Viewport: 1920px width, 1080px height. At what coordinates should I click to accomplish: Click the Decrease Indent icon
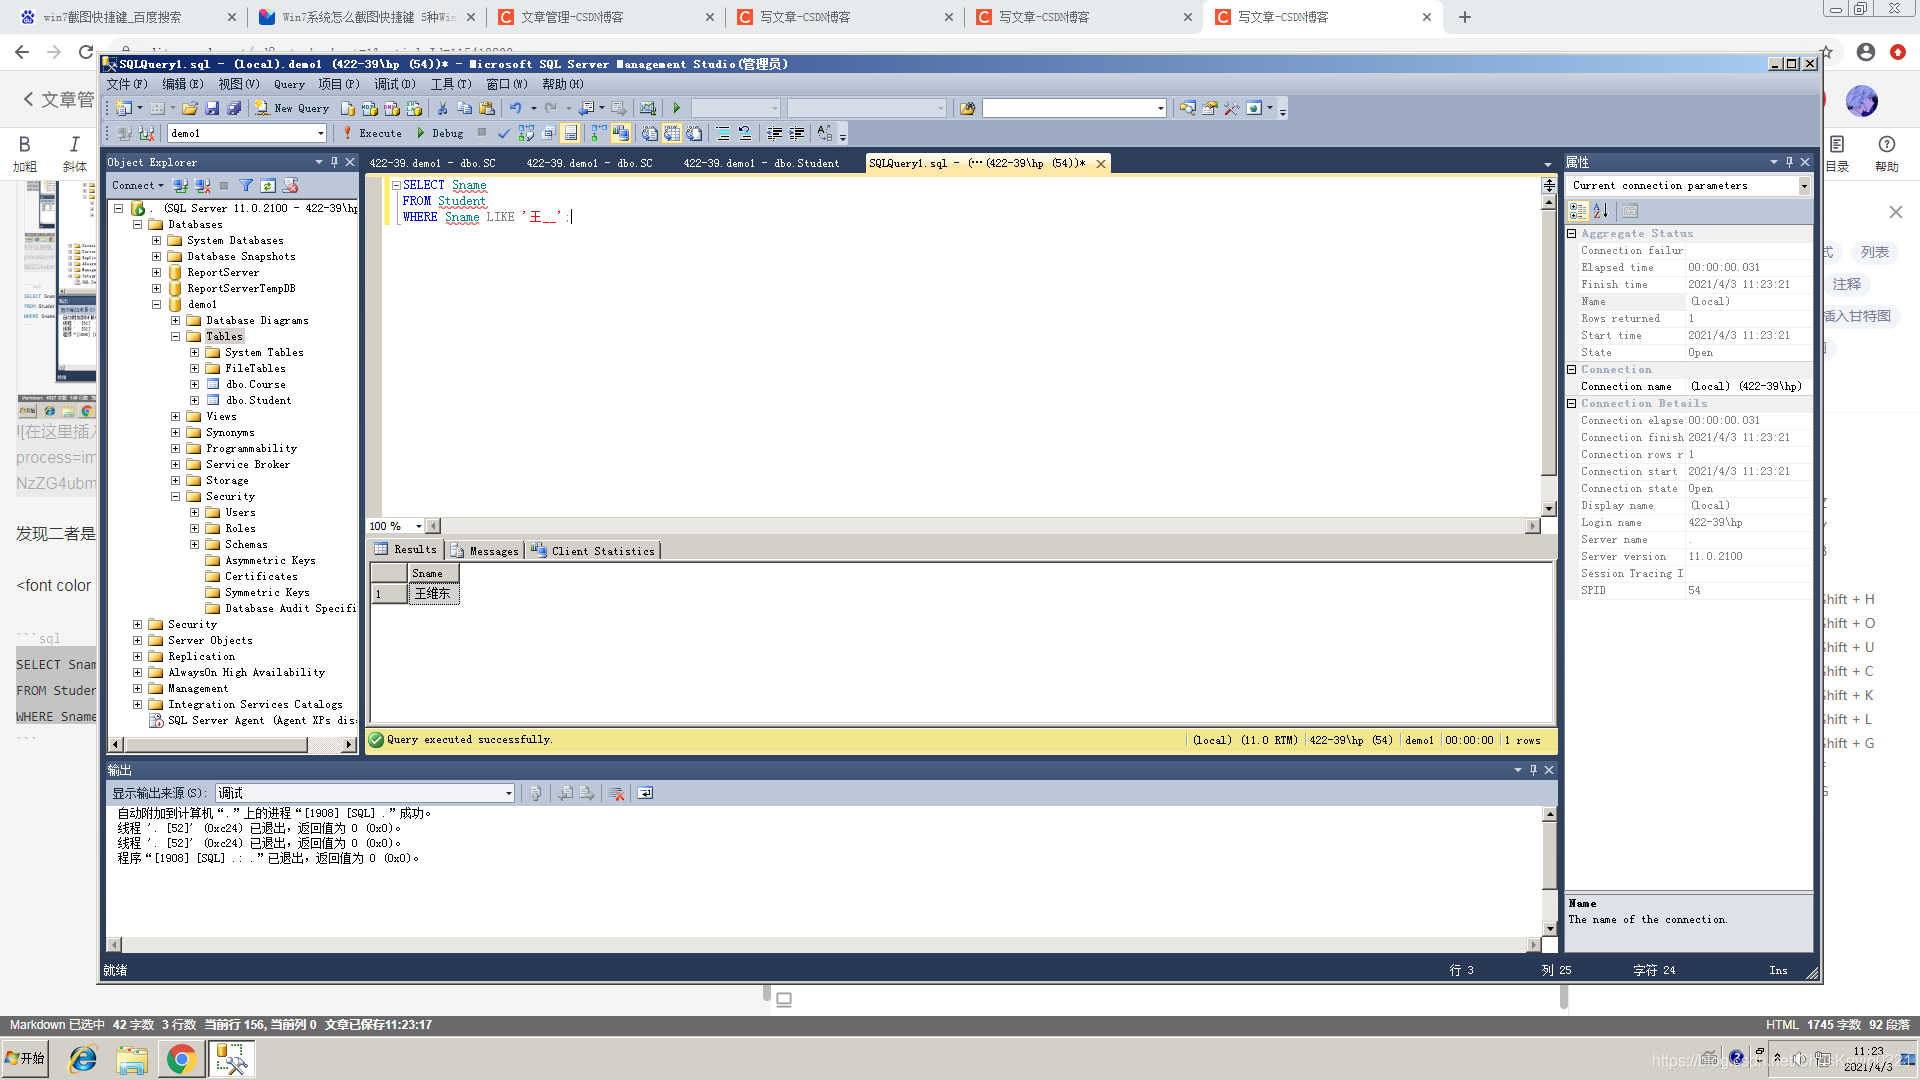[x=774, y=133]
